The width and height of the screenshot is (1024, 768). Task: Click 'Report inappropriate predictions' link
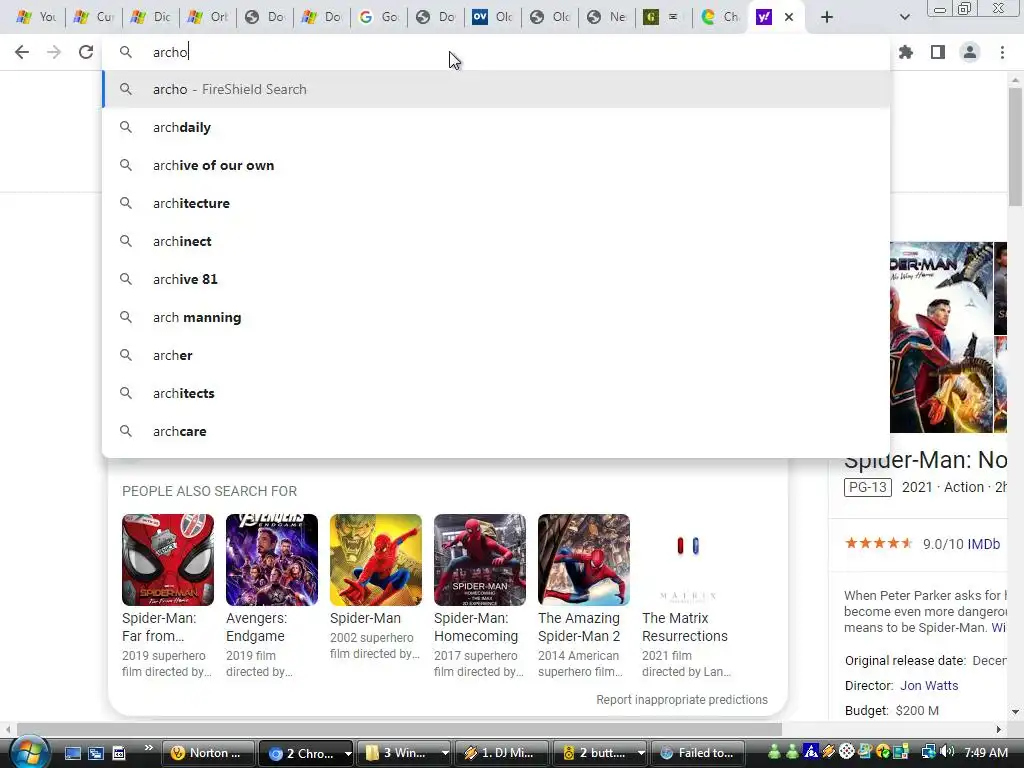point(682,699)
